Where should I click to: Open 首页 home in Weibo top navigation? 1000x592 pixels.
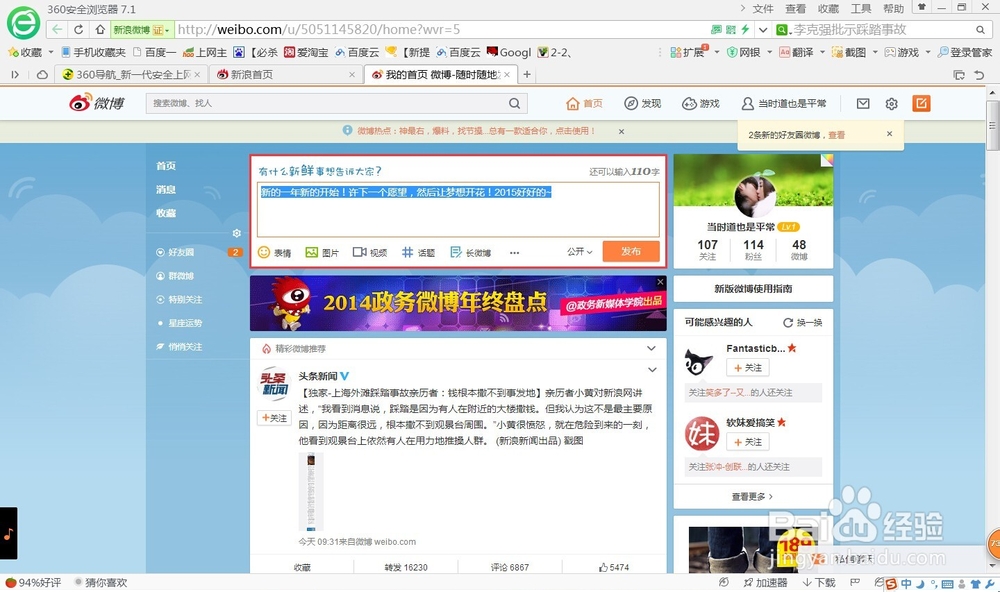pyautogui.click(x=584, y=103)
